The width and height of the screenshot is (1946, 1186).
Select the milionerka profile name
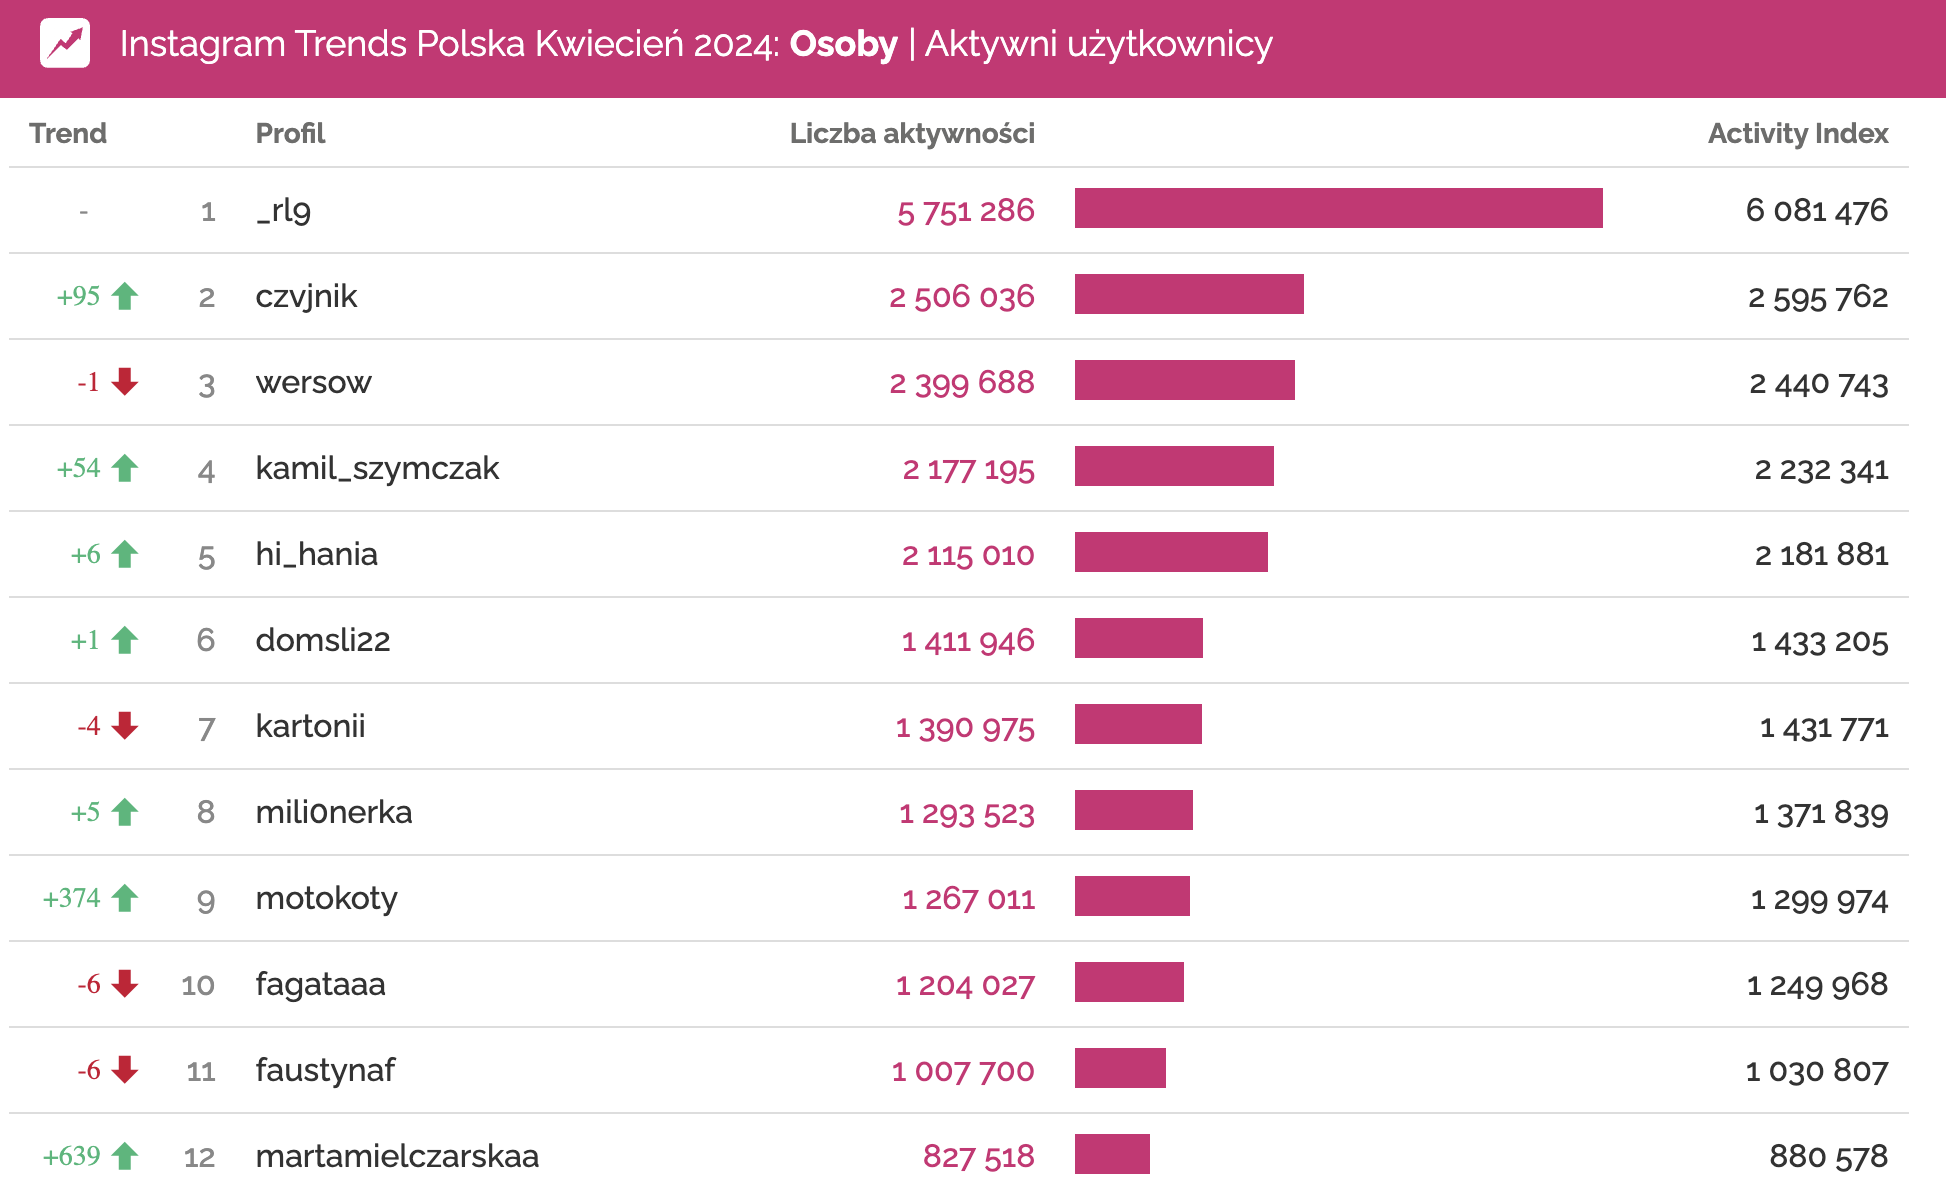tap(334, 812)
